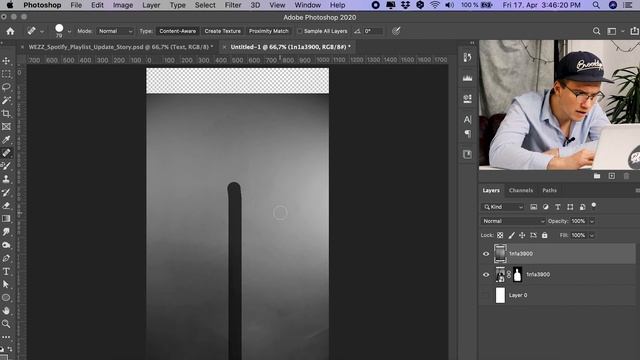
Task: Hide the masked 1n1a3900 layer
Action: (x=486, y=275)
